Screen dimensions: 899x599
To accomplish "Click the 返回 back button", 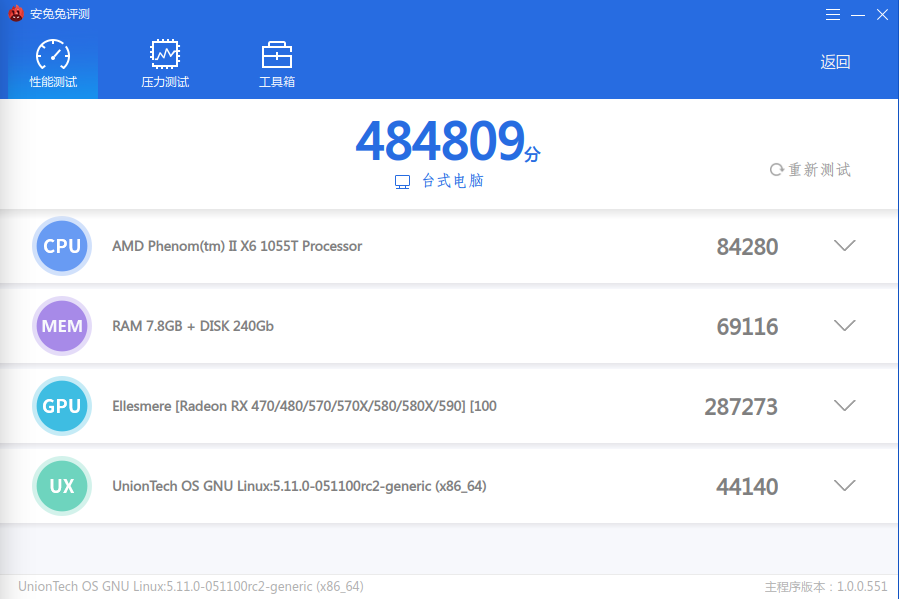I will pyautogui.click(x=835, y=62).
